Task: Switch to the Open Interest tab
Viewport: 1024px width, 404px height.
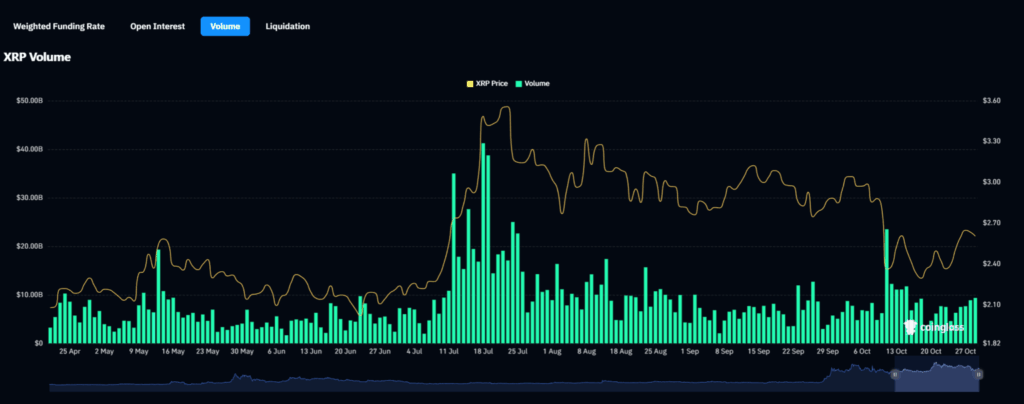Action: click(x=157, y=26)
